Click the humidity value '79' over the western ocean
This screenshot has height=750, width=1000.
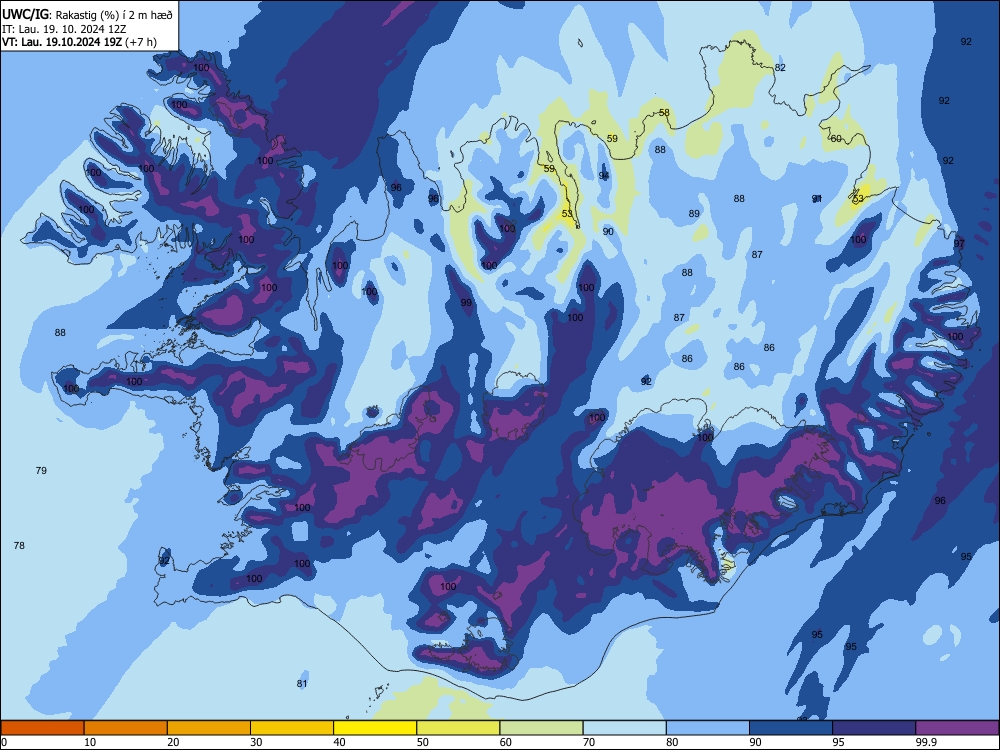coord(41,471)
